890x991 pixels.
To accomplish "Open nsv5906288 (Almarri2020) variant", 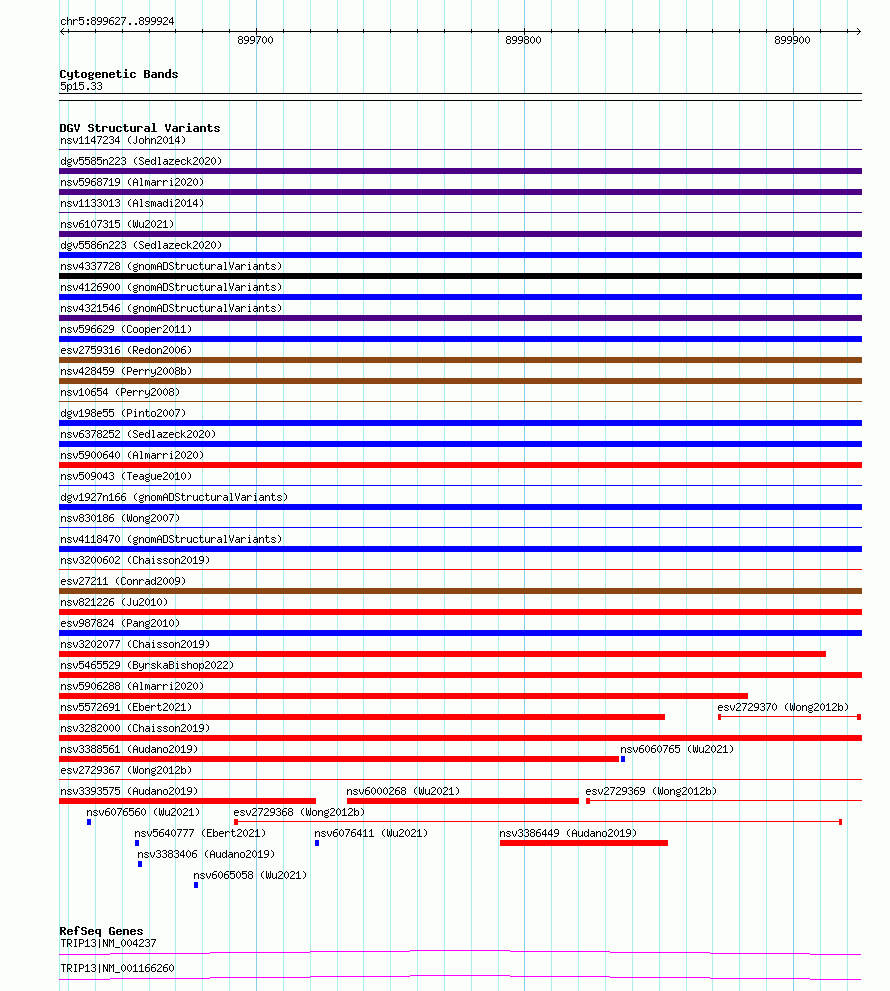I will pyautogui.click(x=132, y=686).
